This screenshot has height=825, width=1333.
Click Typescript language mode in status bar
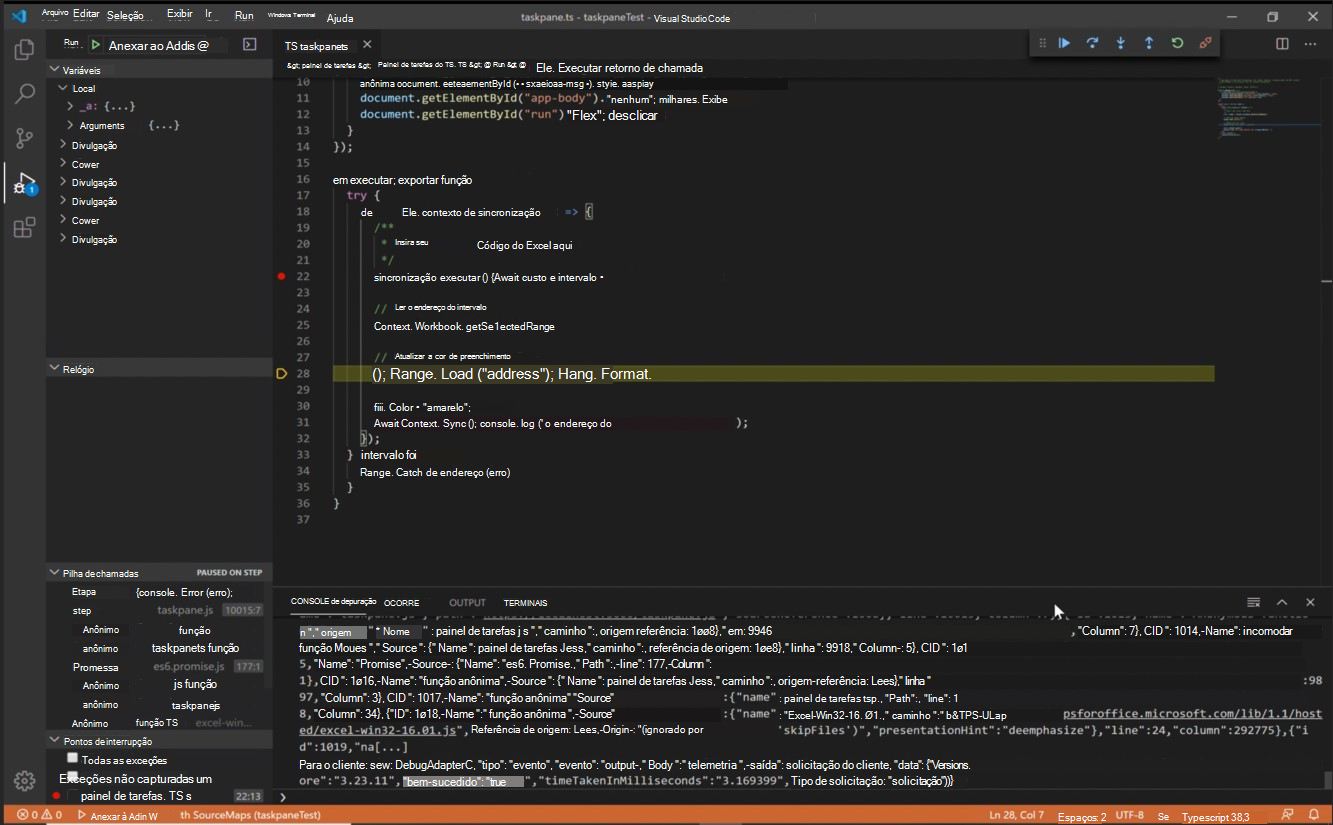pos(1216,815)
